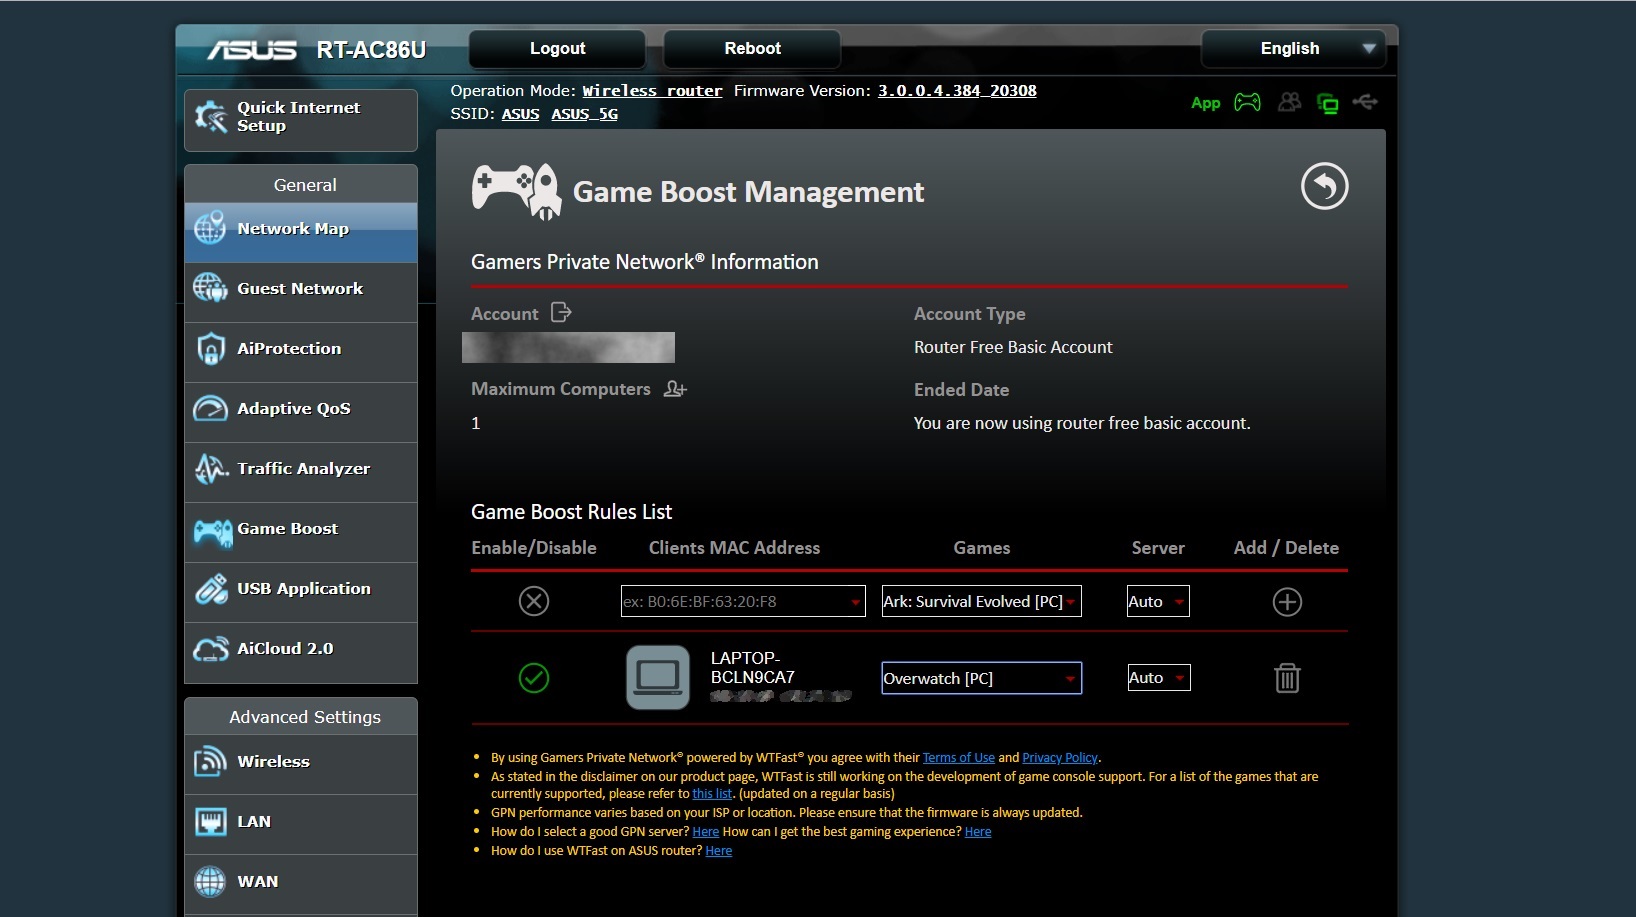Viewport: 1636px width, 917px height.
Task: Click the App link in header
Action: click(x=1206, y=103)
